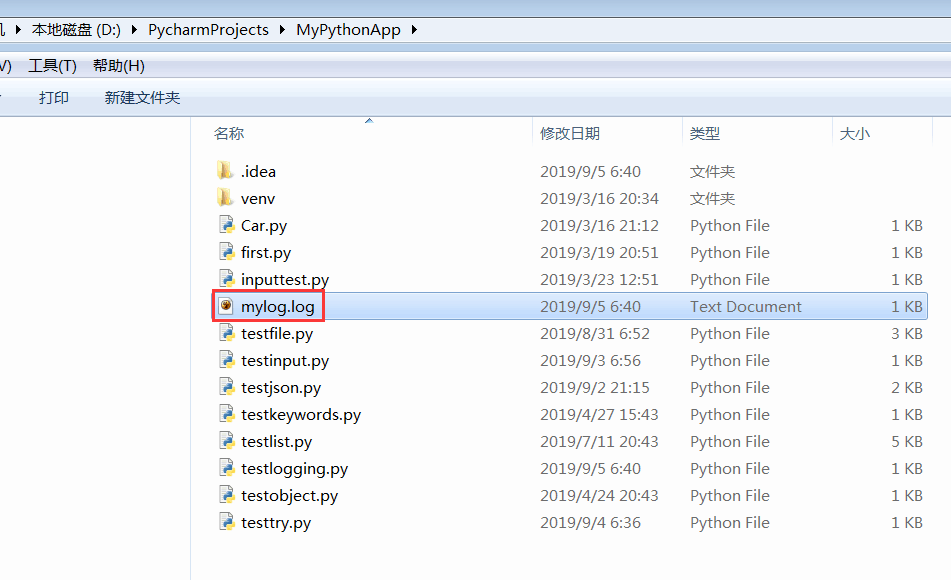
Task: Open the testlogging.py file icon
Action: (228, 468)
